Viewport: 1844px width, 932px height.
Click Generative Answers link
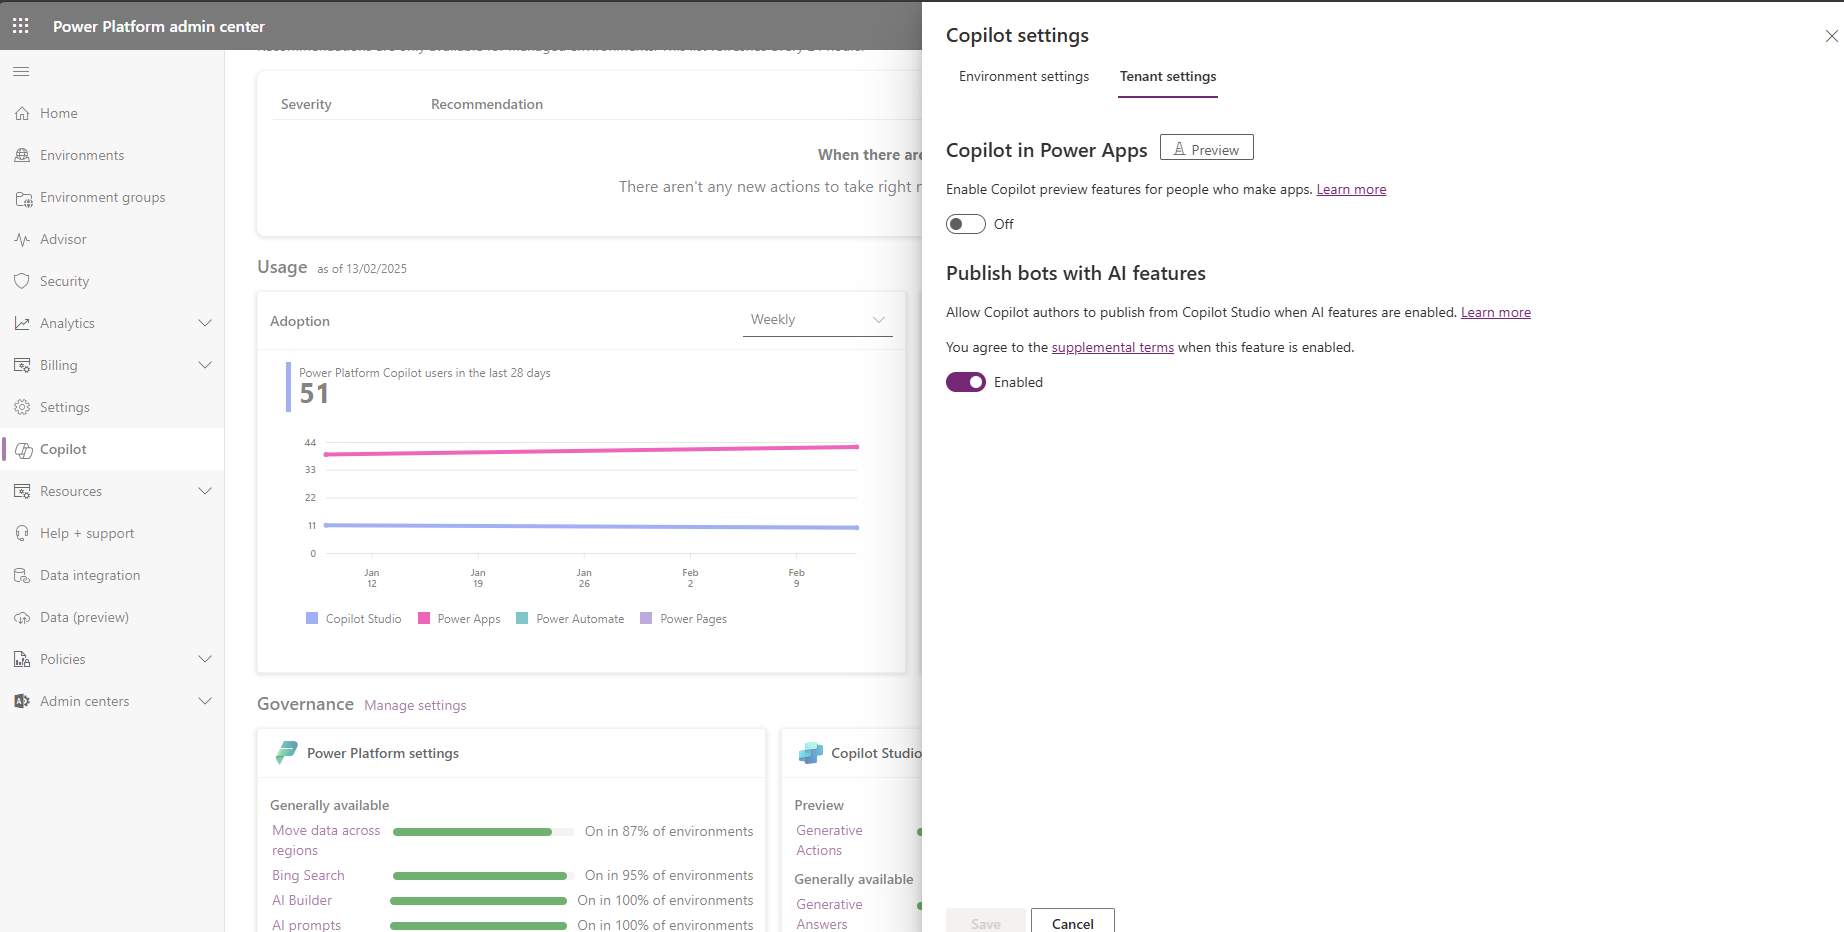(x=829, y=914)
